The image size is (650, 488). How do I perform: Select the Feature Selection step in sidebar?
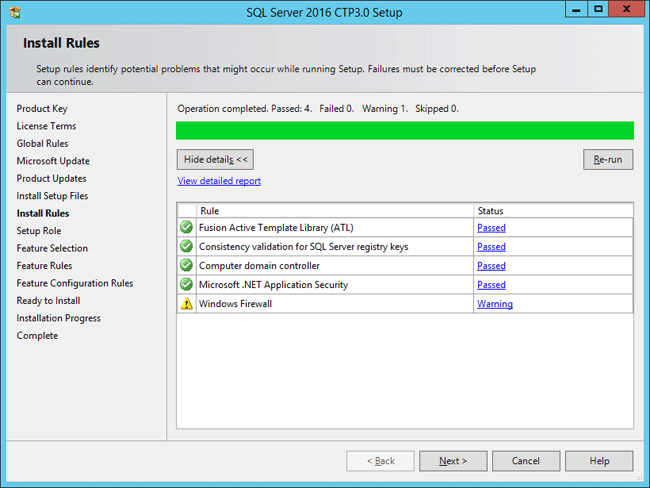point(52,248)
